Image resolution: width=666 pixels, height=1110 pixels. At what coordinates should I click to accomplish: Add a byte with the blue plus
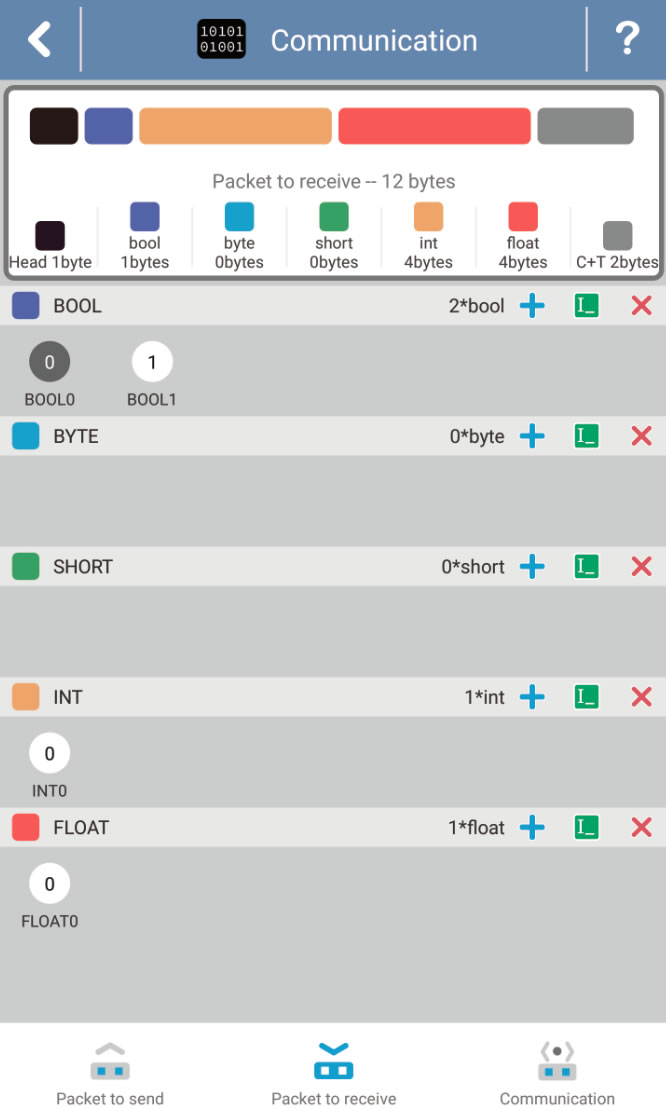532,436
